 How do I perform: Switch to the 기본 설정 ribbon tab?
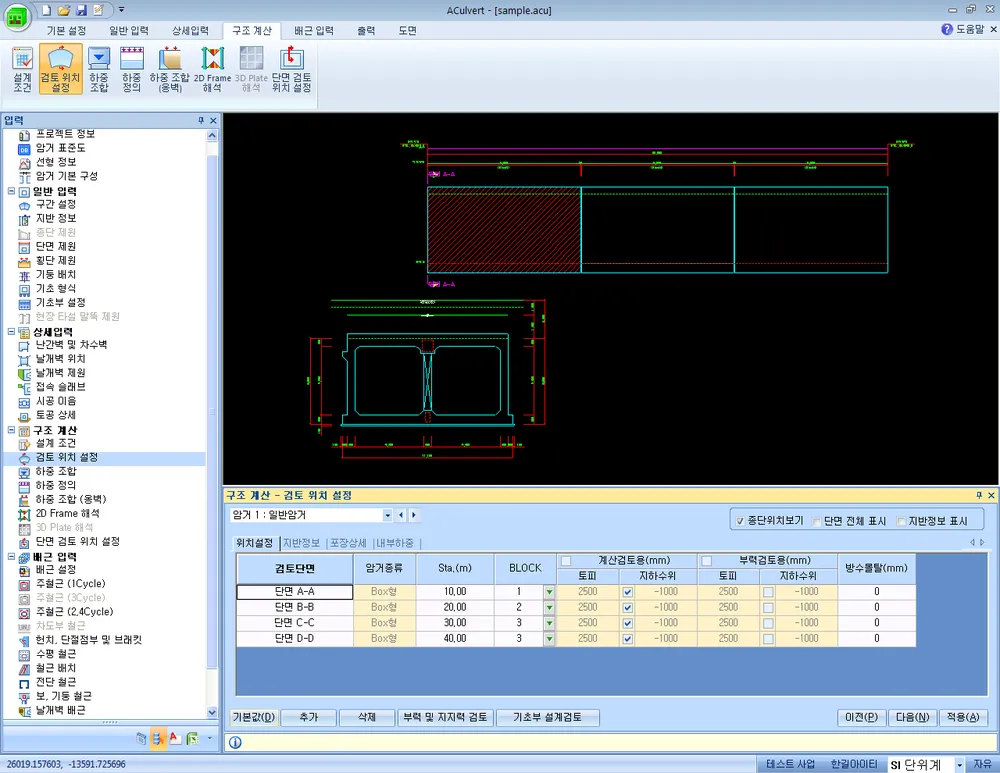pyautogui.click(x=66, y=31)
